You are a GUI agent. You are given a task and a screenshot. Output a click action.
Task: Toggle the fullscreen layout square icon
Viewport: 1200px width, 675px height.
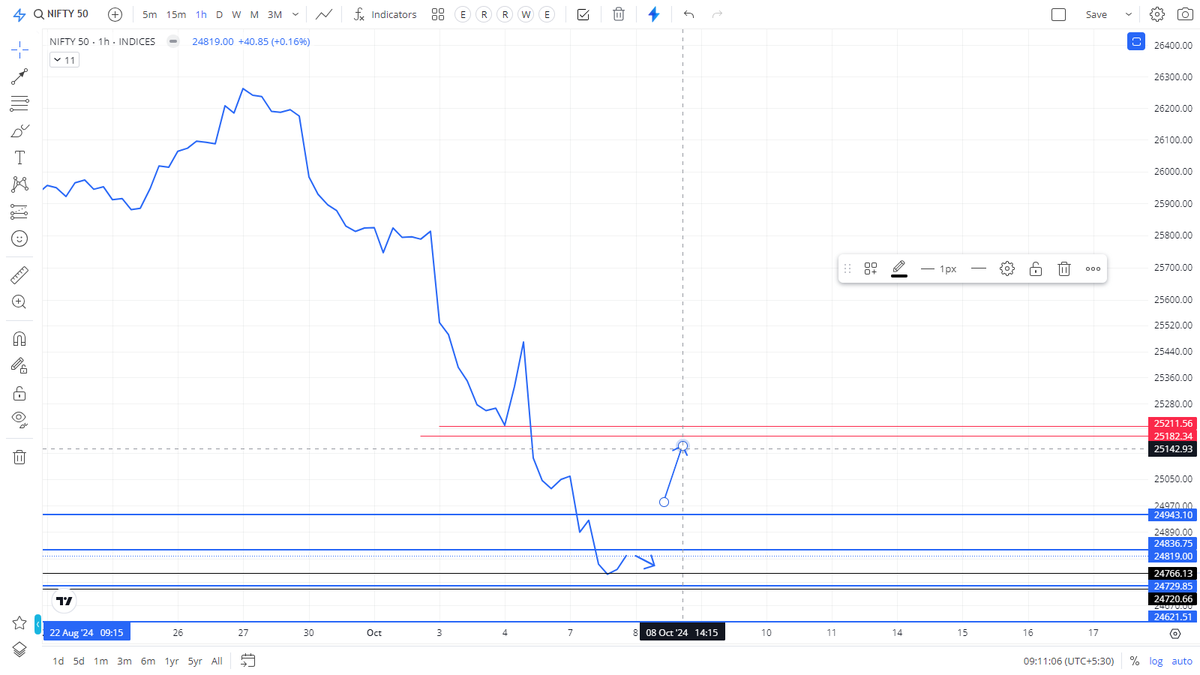pos(1059,15)
